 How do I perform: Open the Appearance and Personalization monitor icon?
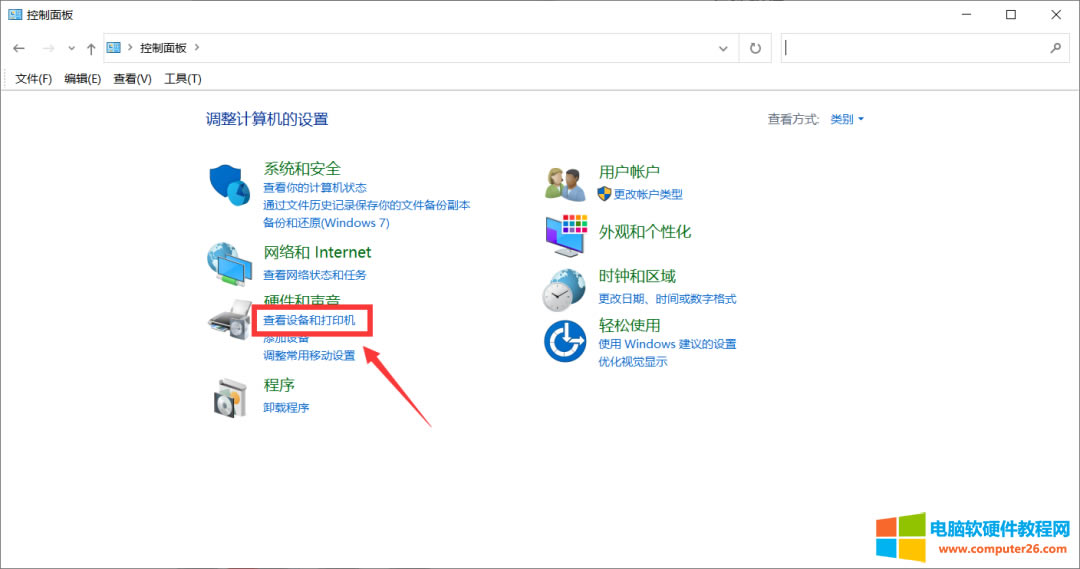click(x=566, y=235)
